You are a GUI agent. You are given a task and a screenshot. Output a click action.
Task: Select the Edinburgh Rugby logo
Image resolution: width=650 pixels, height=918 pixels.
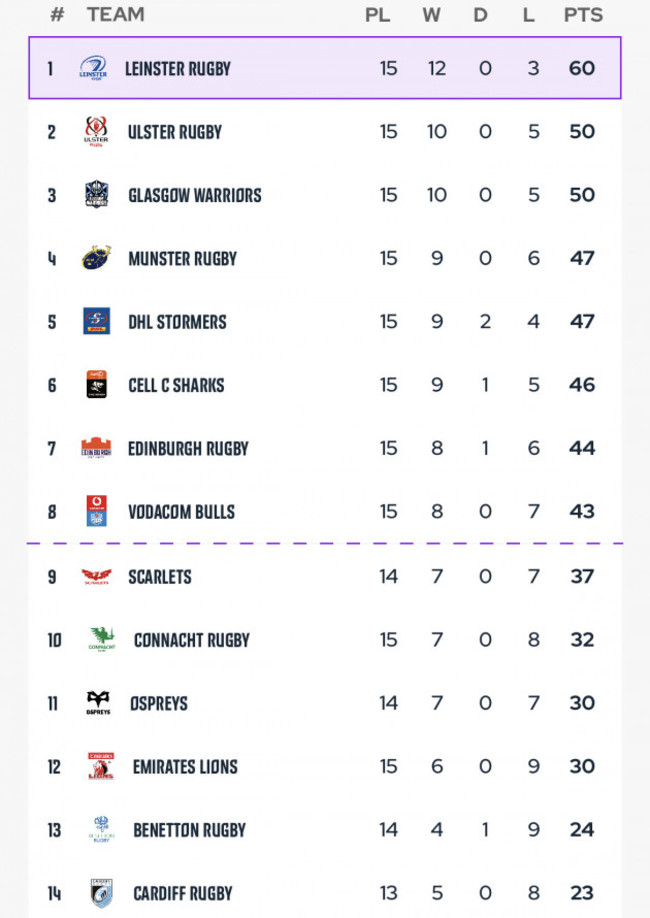96,448
